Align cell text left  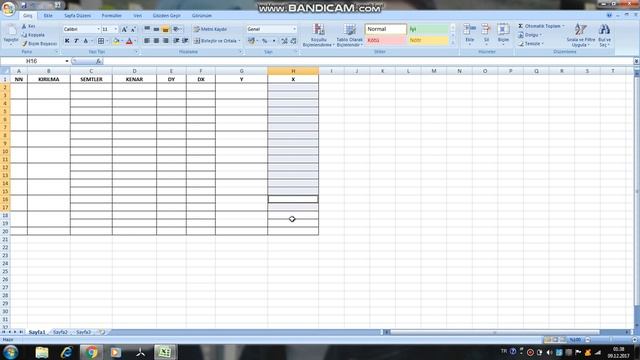[147, 41]
